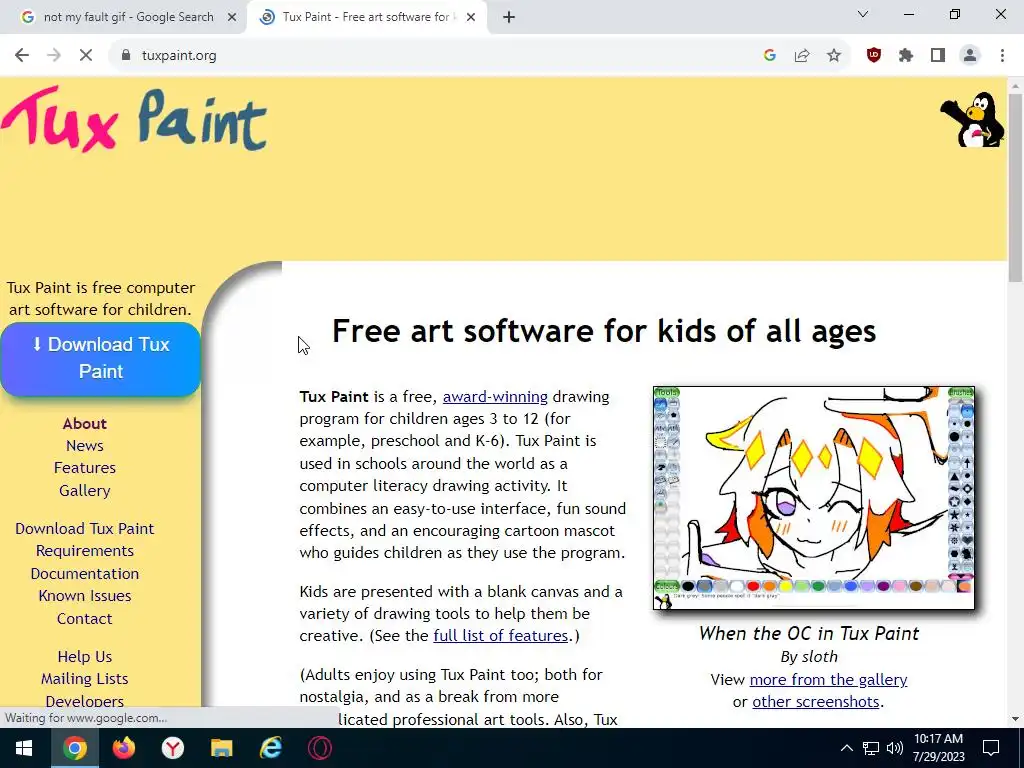1024x768 pixels.
Task: Click the Tux Paint logo
Action: tap(134, 119)
